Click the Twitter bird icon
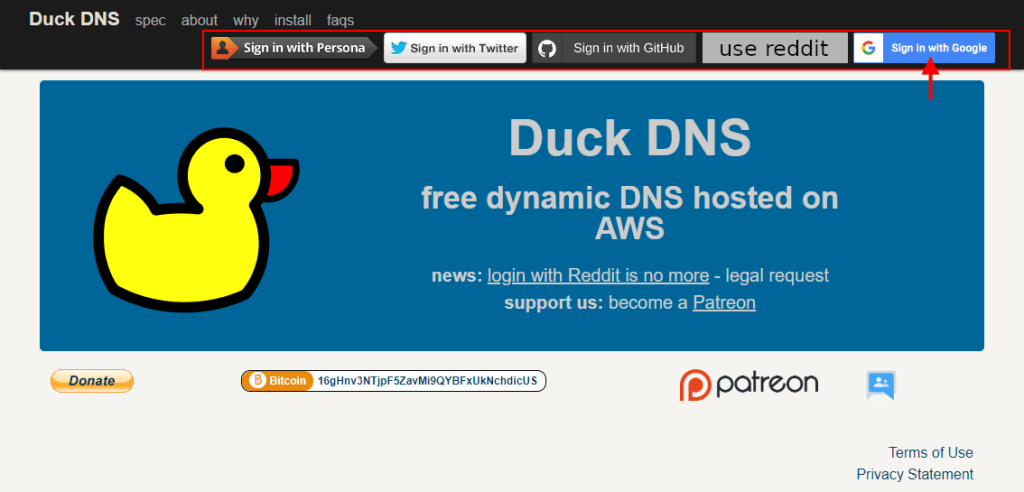1024x492 pixels. coord(398,48)
